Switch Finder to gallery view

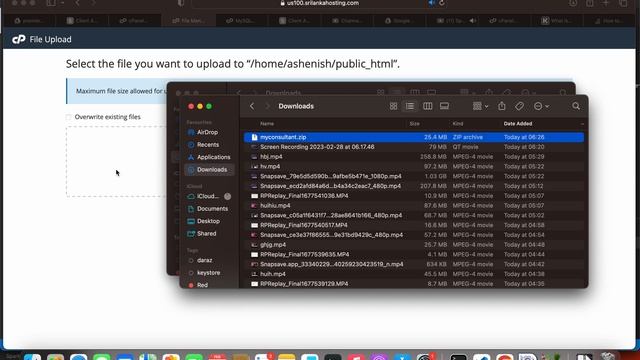444,106
